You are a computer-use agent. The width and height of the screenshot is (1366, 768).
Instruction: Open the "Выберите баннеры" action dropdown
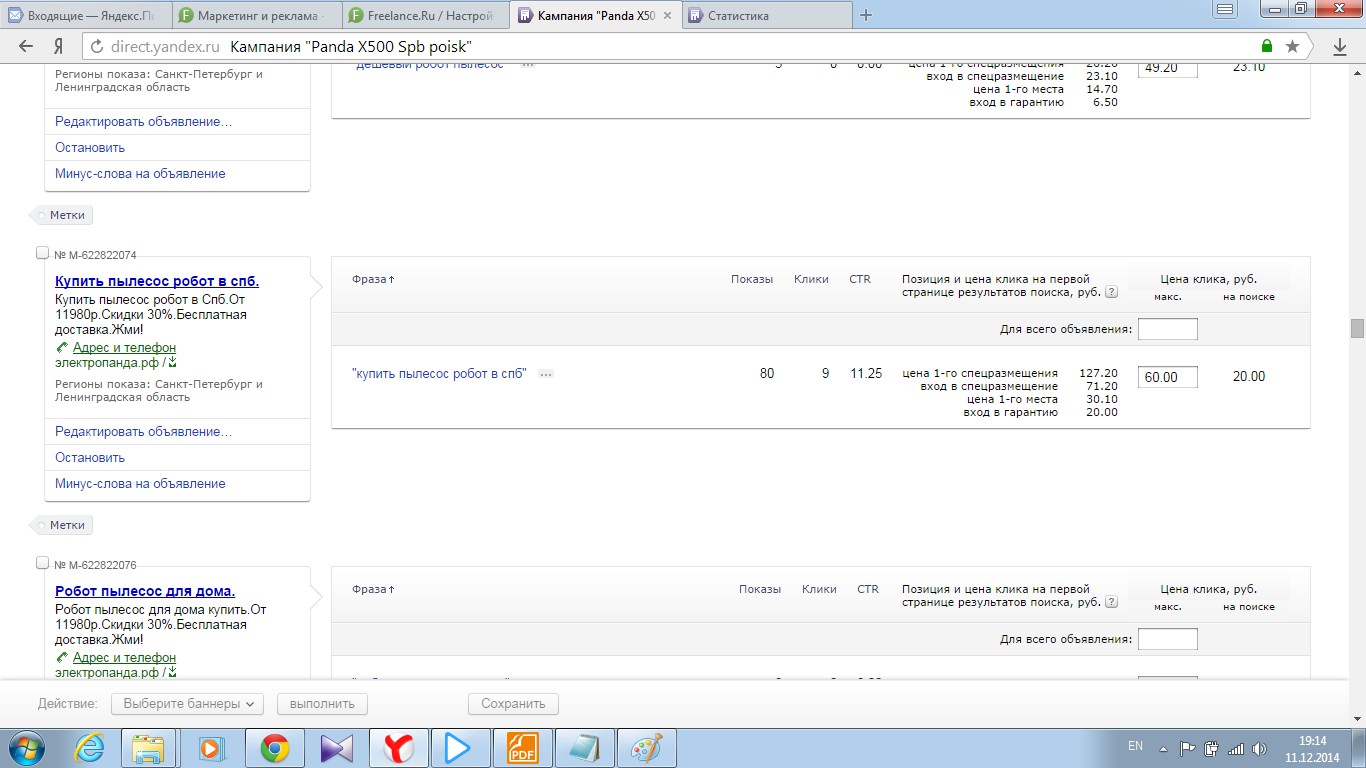pyautogui.click(x=187, y=704)
